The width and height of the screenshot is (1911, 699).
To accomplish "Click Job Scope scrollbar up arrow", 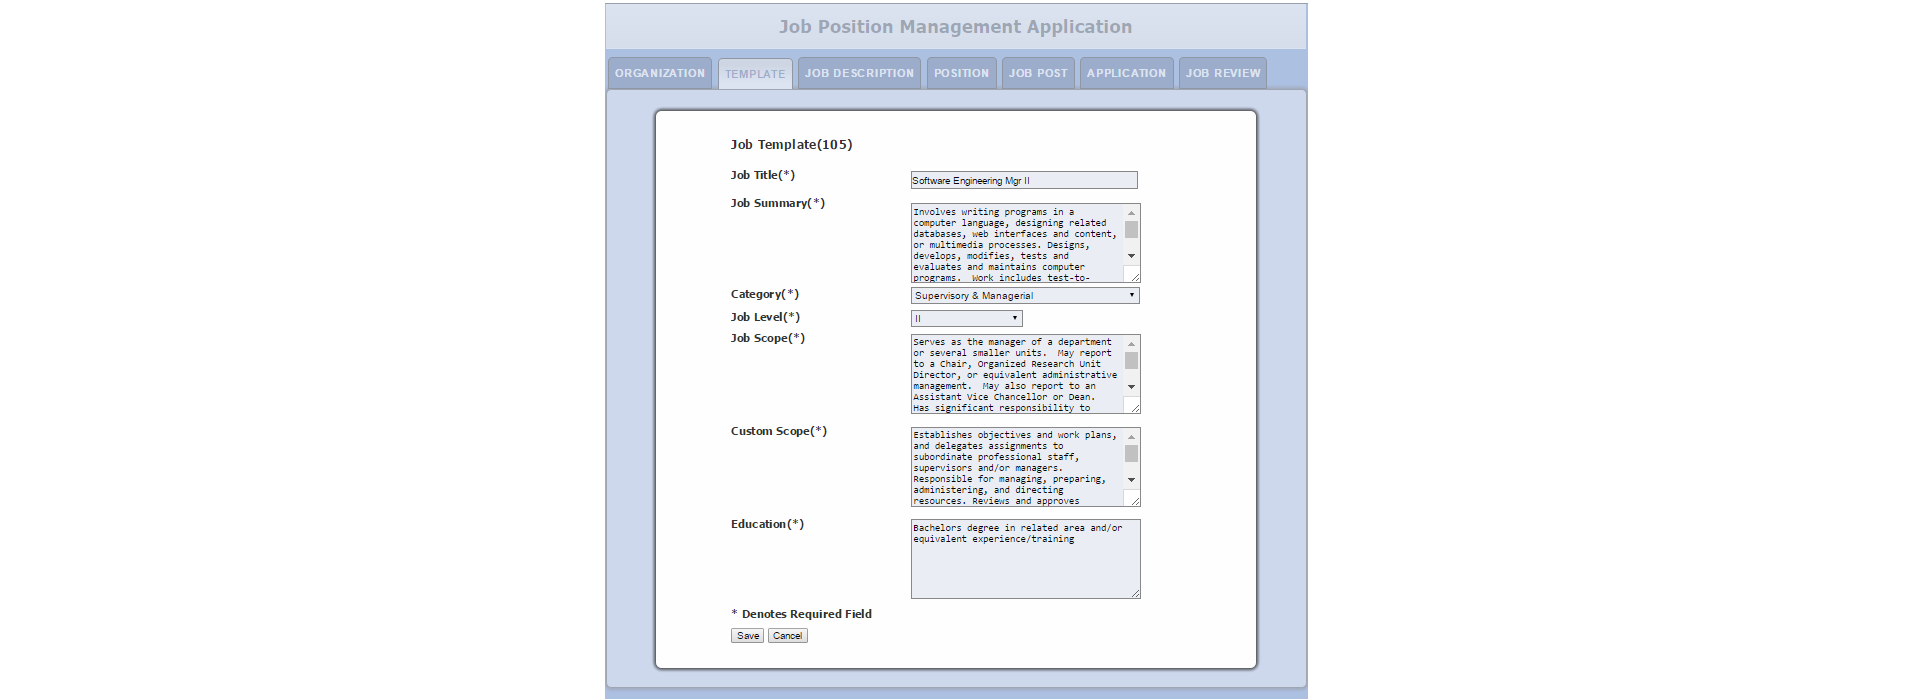I will (1132, 343).
